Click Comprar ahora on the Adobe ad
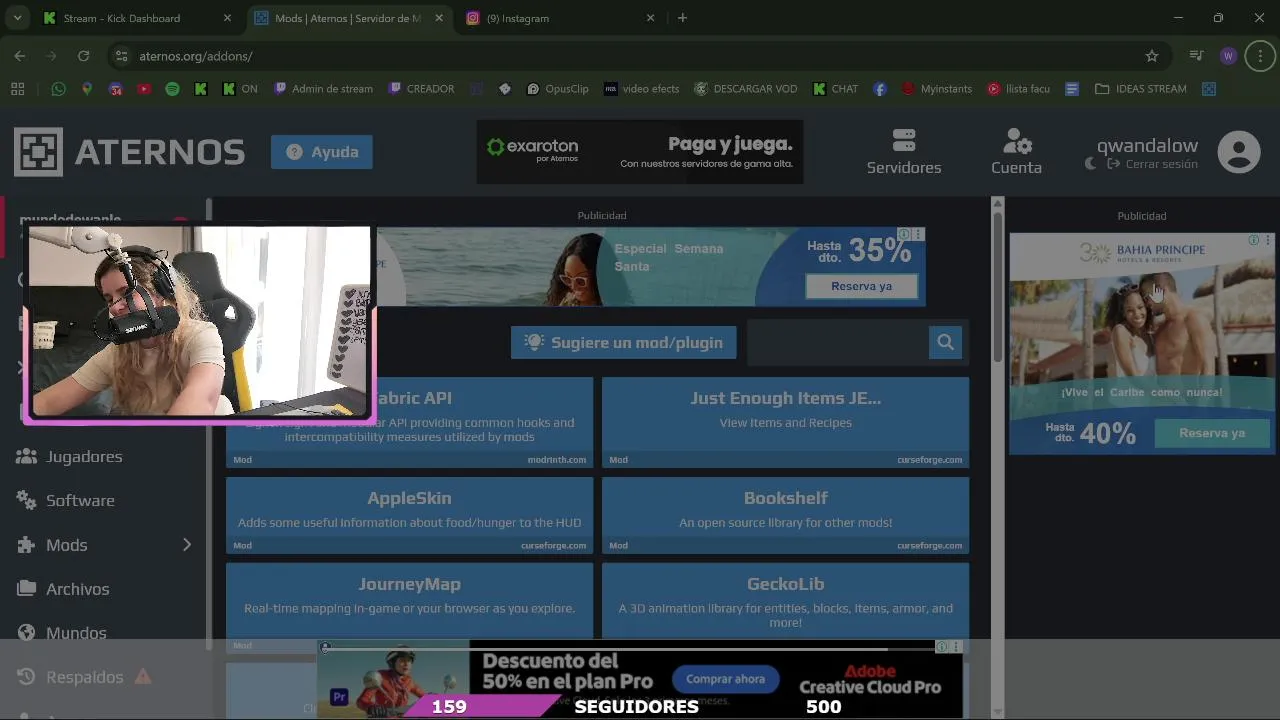Image resolution: width=1280 pixels, height=720 pixels. [725, 679]
